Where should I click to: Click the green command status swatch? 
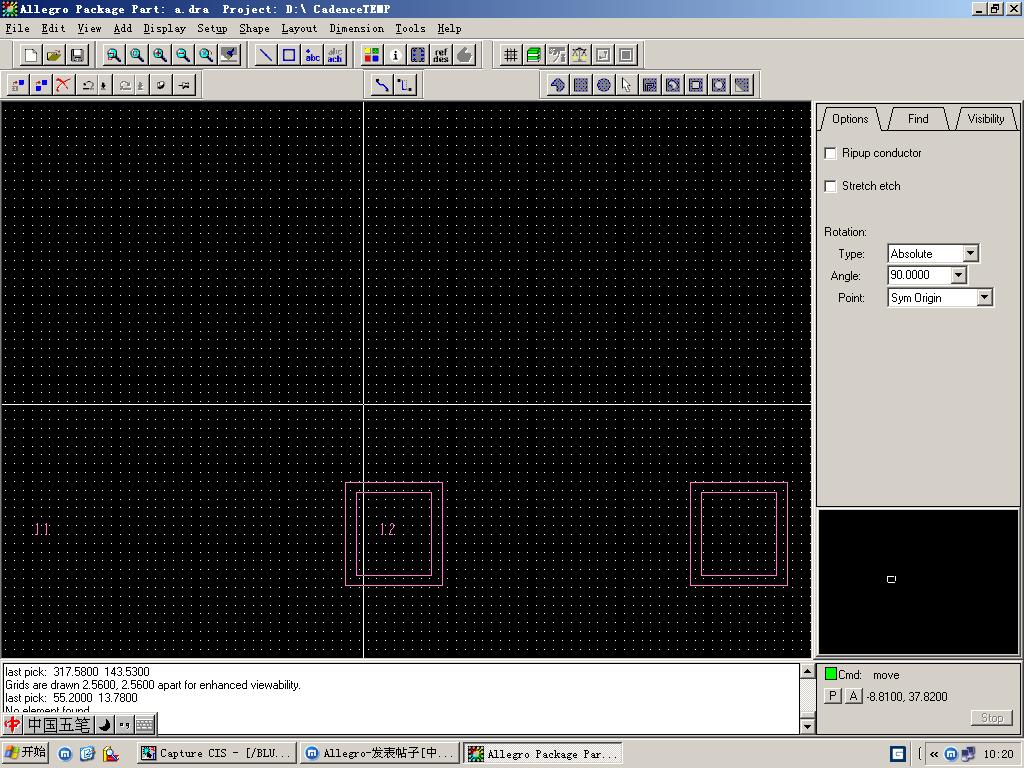tap(830, 674)
